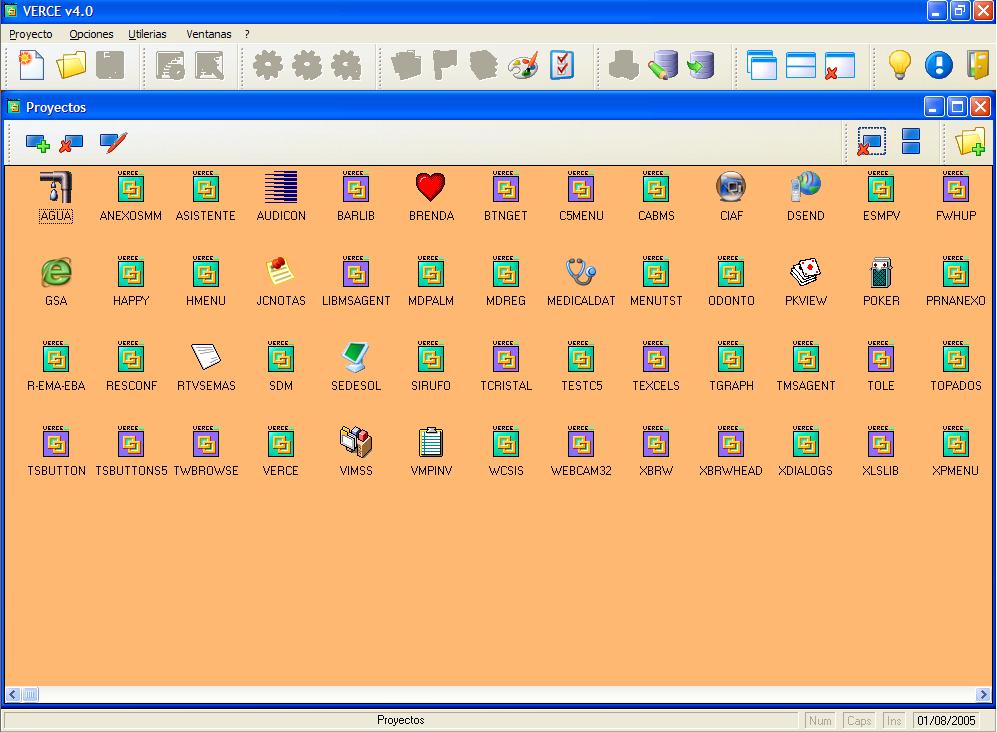Click the database with pencil icon
The image size is (997, 732).
662,66
